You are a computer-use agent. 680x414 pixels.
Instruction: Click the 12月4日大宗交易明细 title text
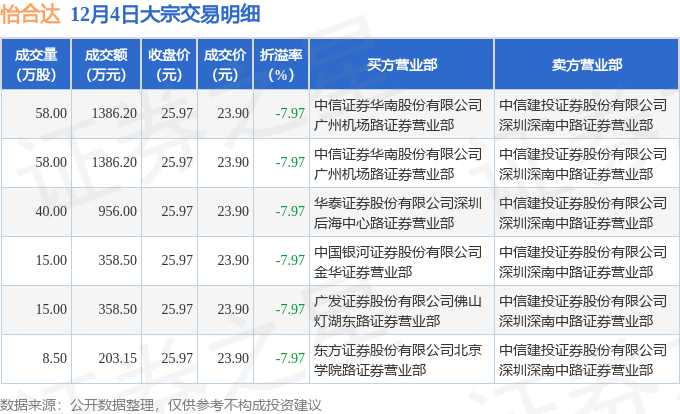click(x=165, y=14)
